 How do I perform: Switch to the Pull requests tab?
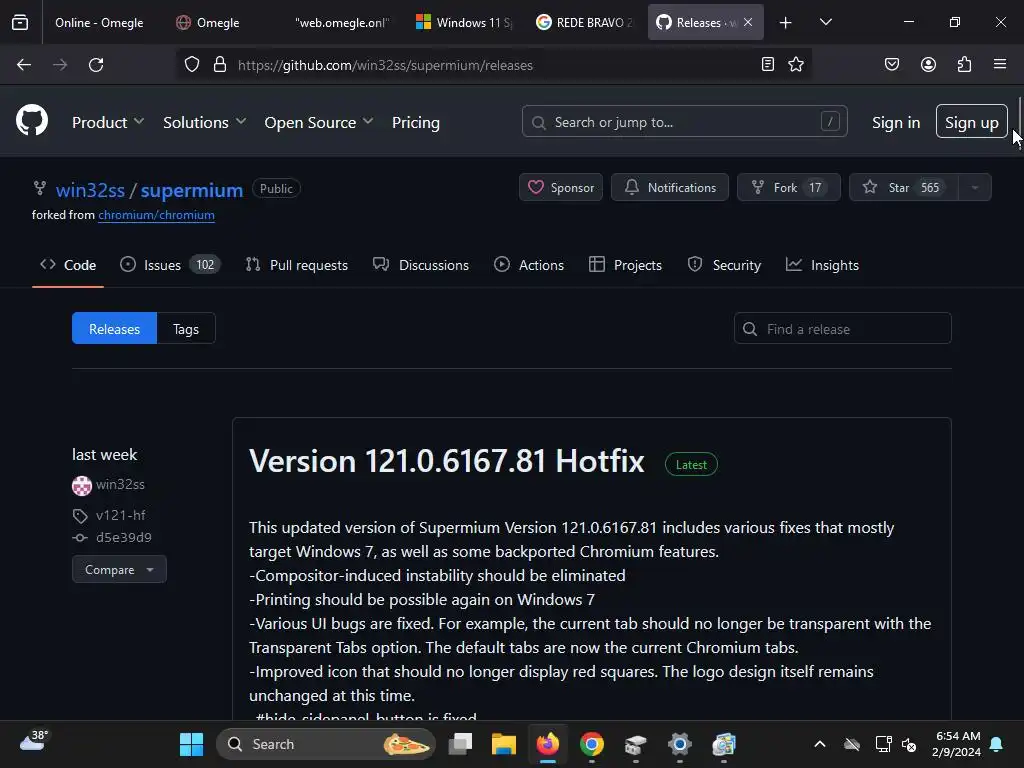pos(296,265)
